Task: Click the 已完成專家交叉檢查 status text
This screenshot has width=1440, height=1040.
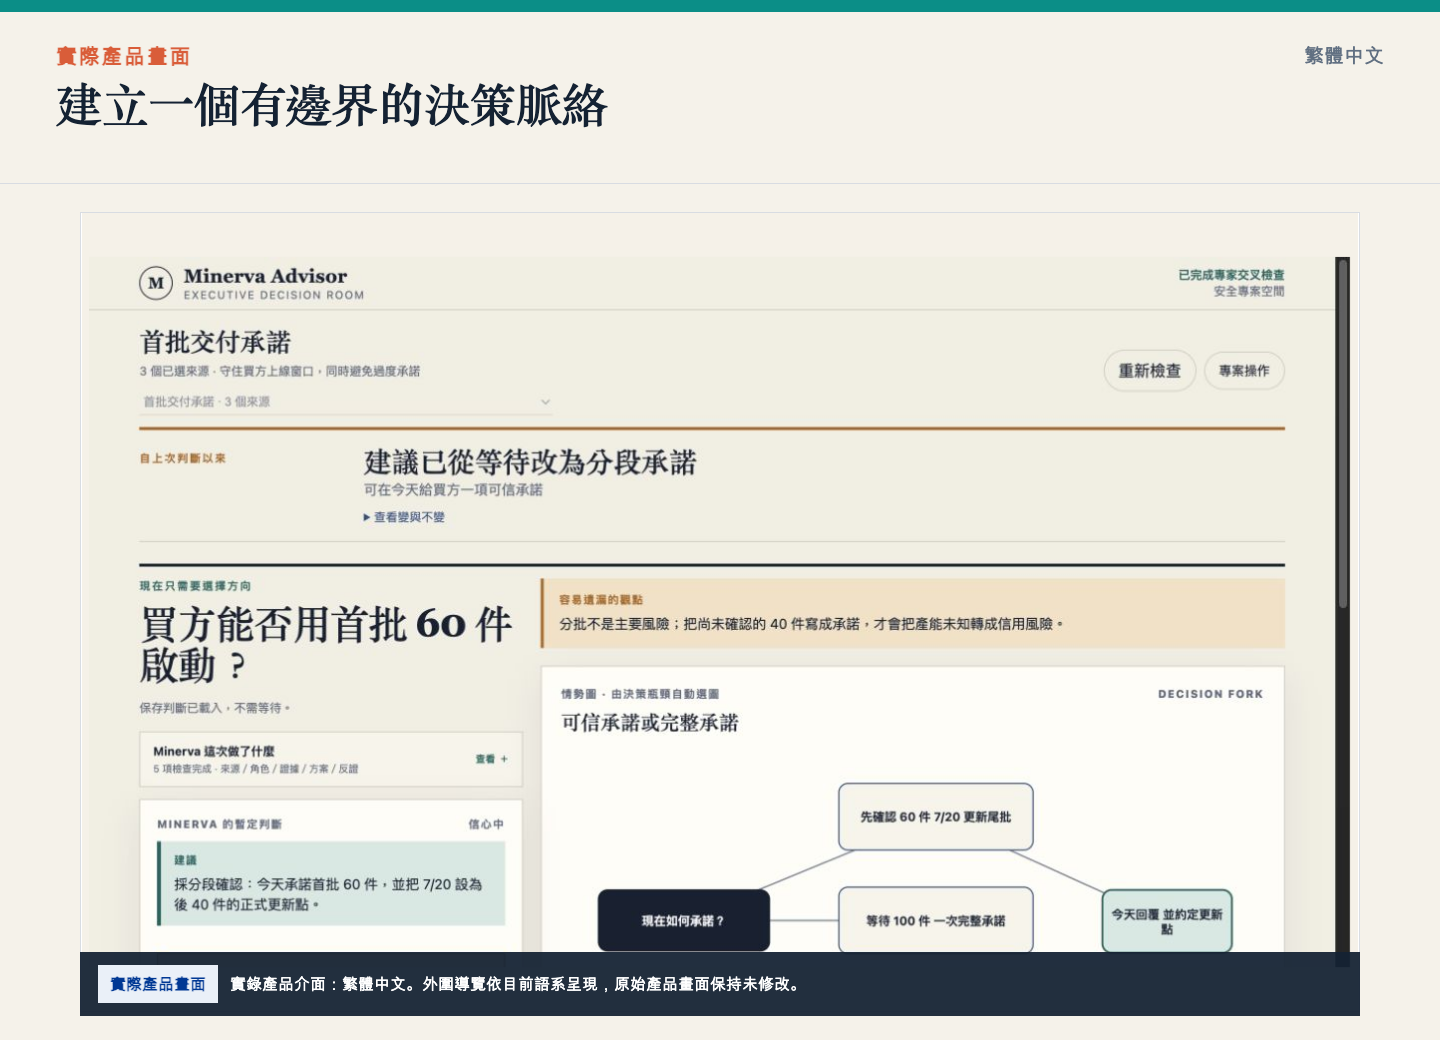Action: [1231, 275]
